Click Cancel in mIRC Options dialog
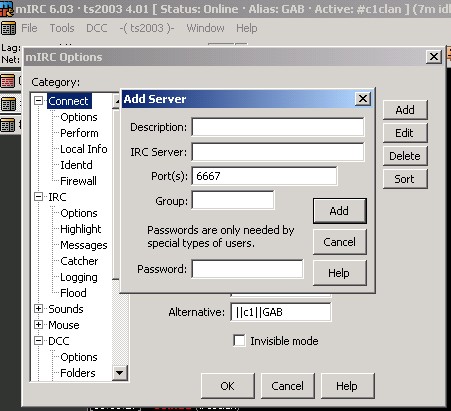This screenshot has width=451, height=411. point(288,386)
